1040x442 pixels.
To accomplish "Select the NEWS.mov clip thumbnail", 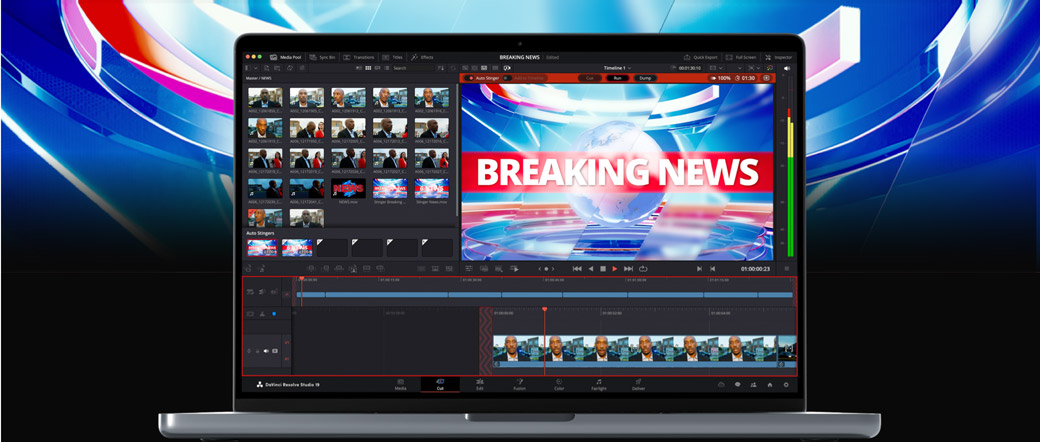I will coord(348,188).
